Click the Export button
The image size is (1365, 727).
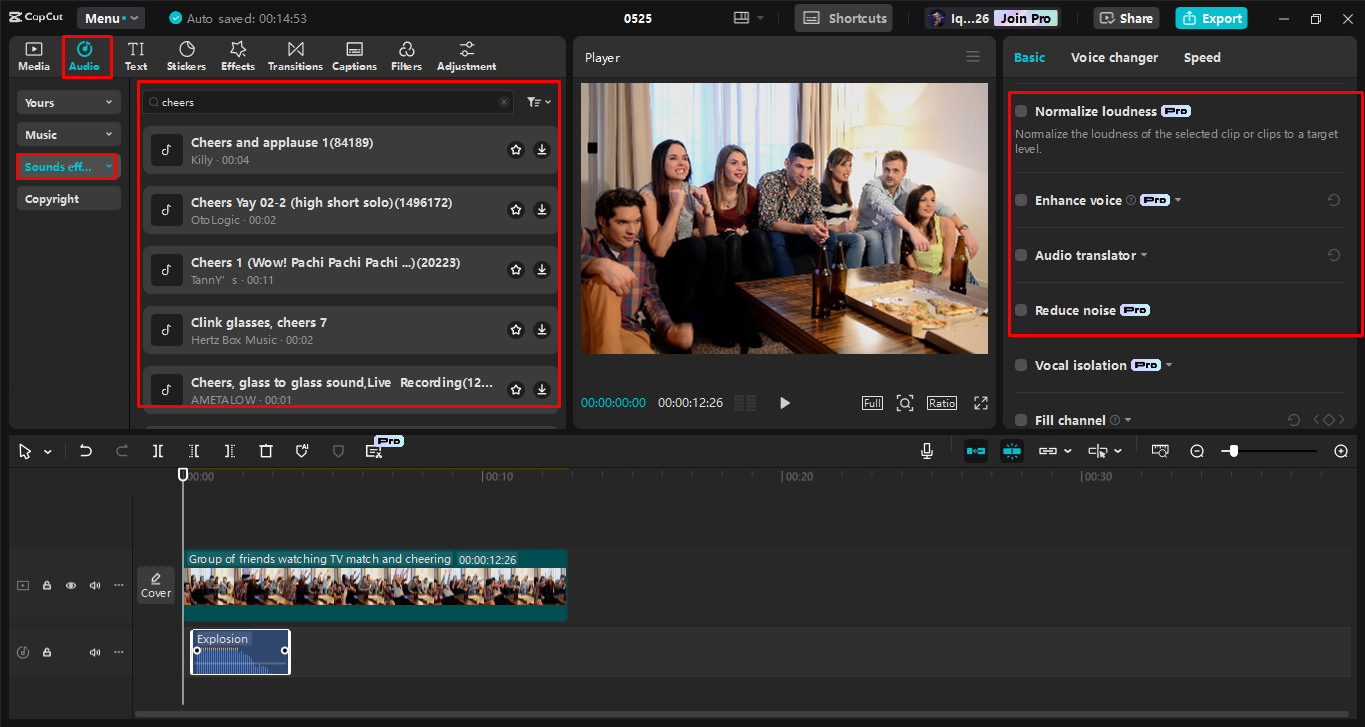[x=1210, y=17]
